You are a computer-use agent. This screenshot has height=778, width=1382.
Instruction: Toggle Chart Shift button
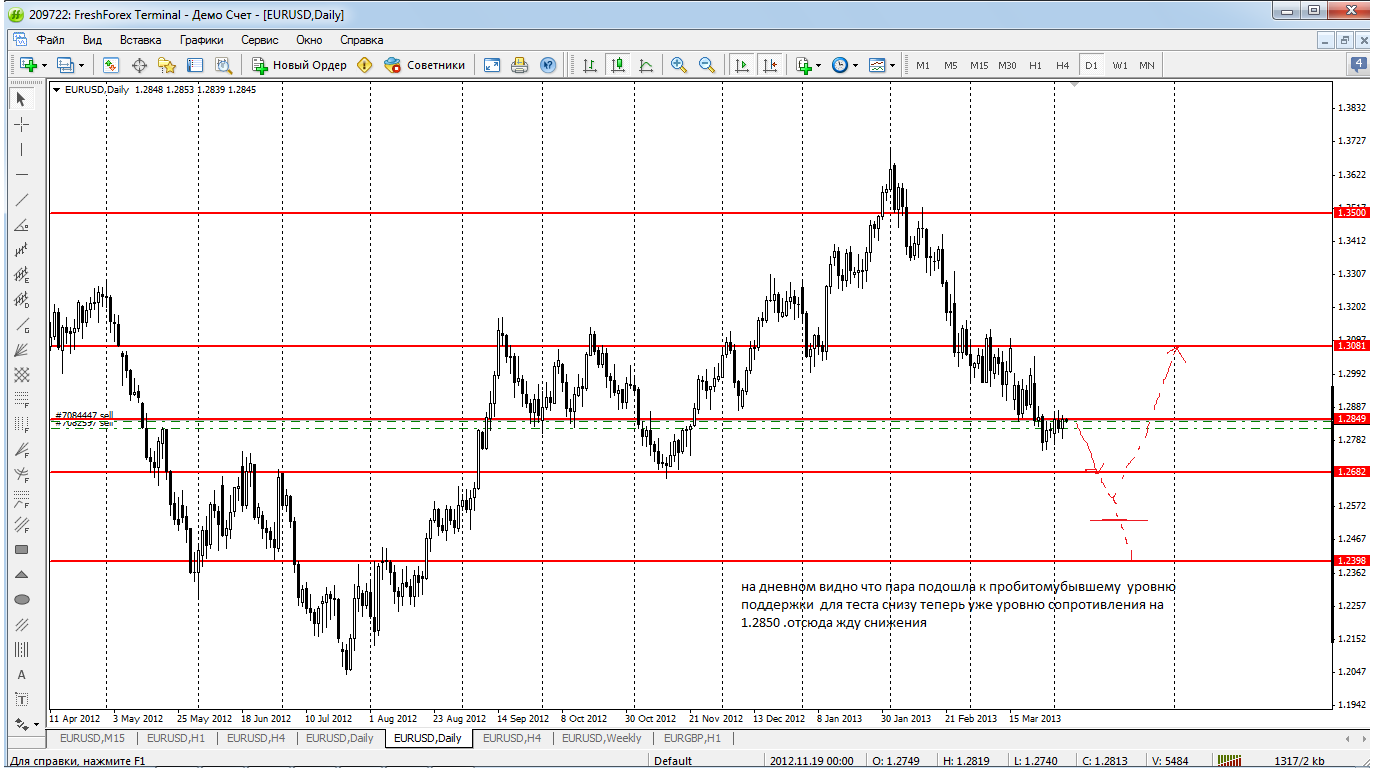coord(769,65)
